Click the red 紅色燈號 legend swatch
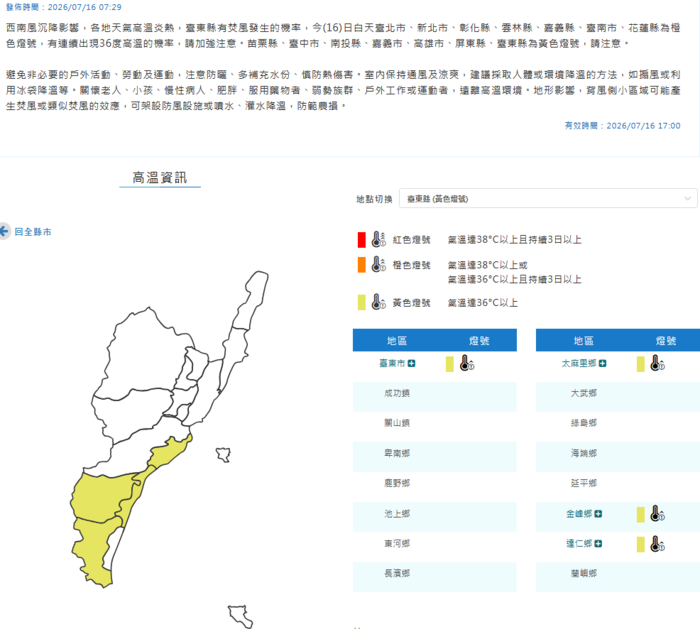 362,240
